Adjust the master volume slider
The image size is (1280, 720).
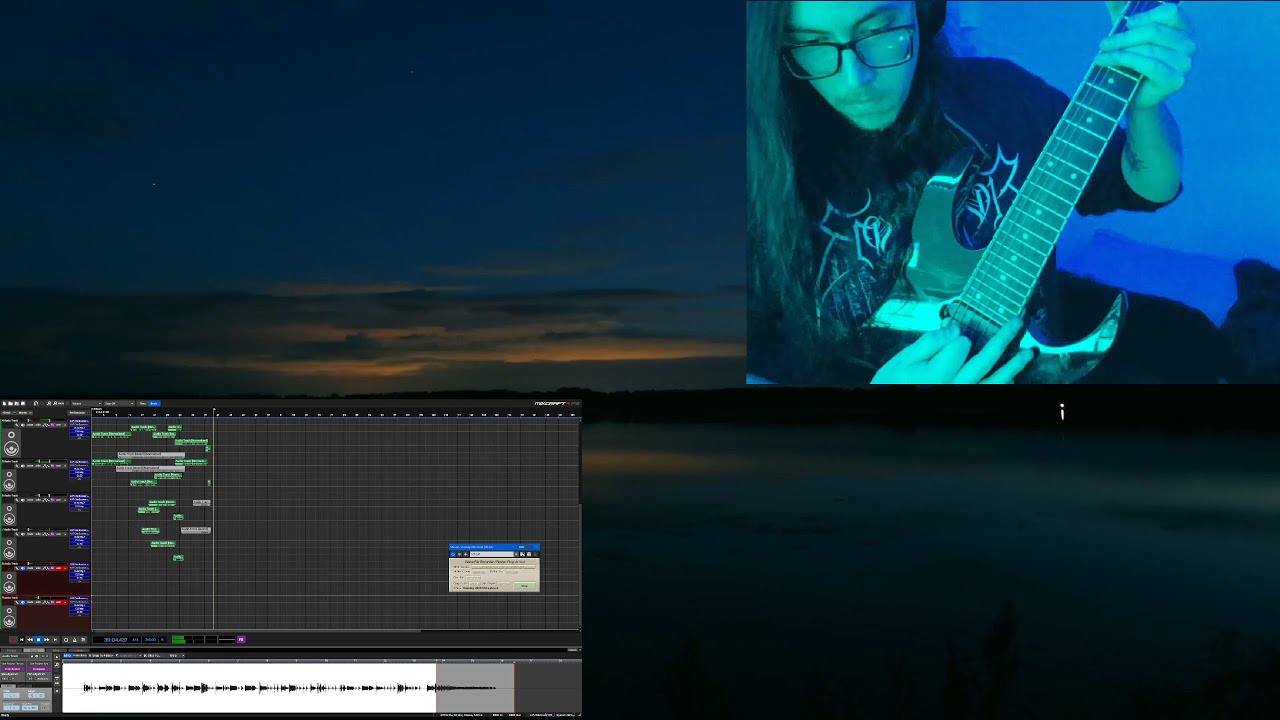(227, 639)
